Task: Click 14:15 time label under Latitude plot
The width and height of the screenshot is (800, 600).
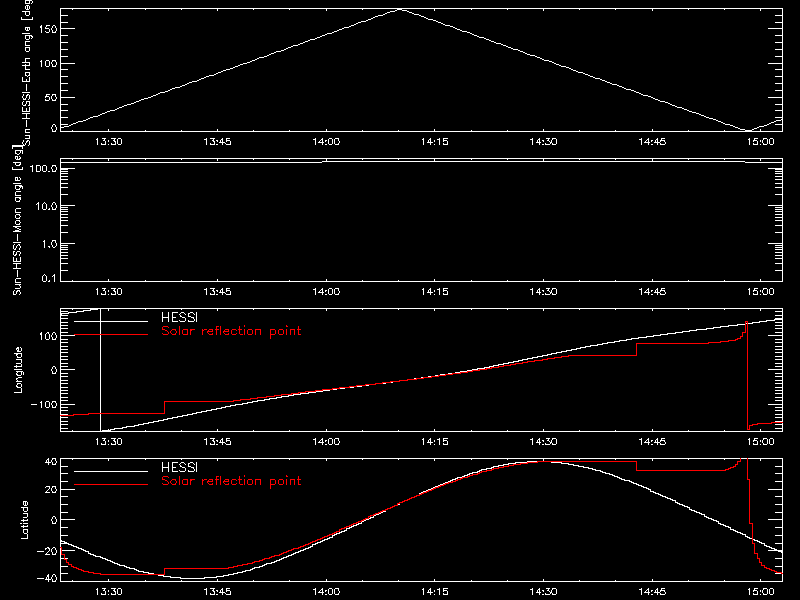Action: [x=435, y=592]
